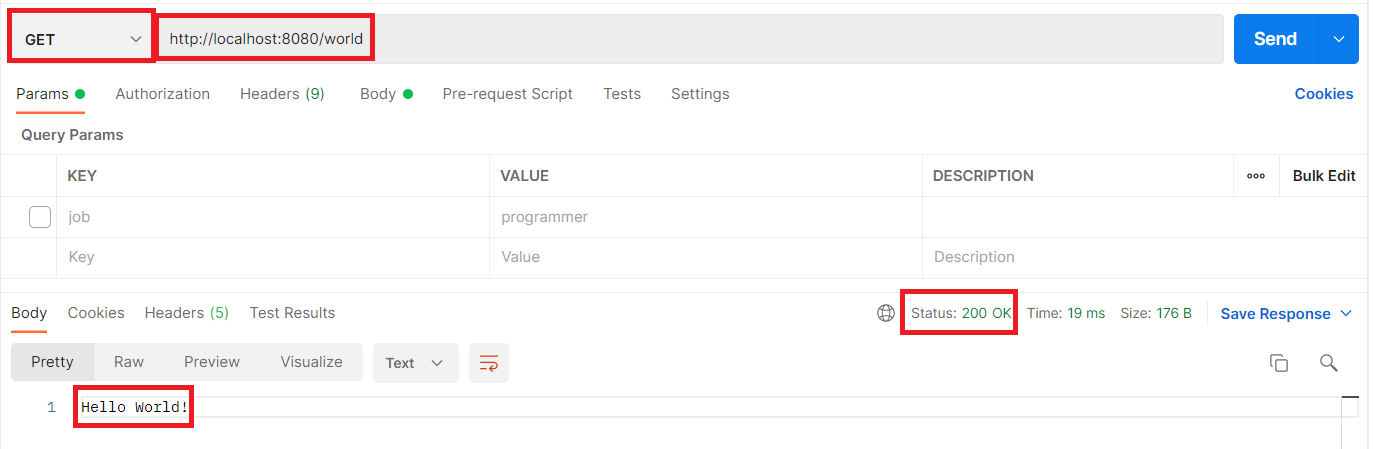Enable the job query parameter checkbox
This screenshot has height=449, width=1374.
(40, 217)
